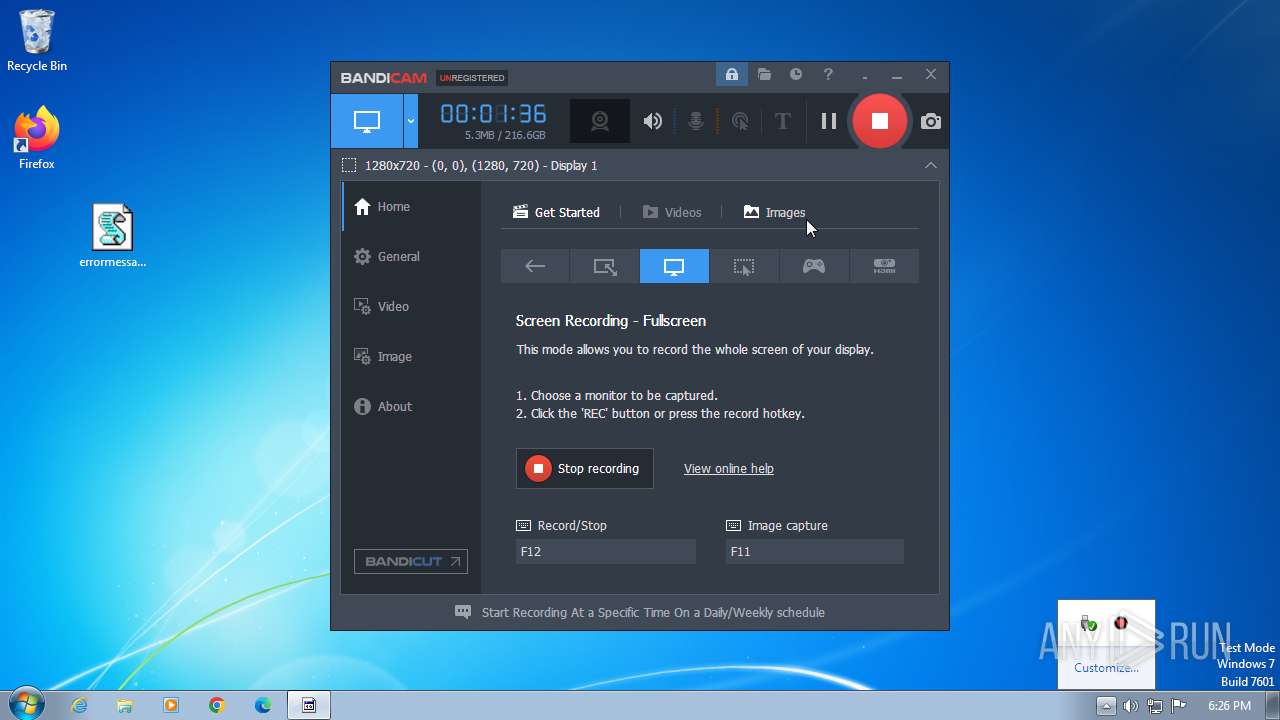Open the Recycle Bin desktop icon
The image size is (1280, 720).
(x=37, y=41)
